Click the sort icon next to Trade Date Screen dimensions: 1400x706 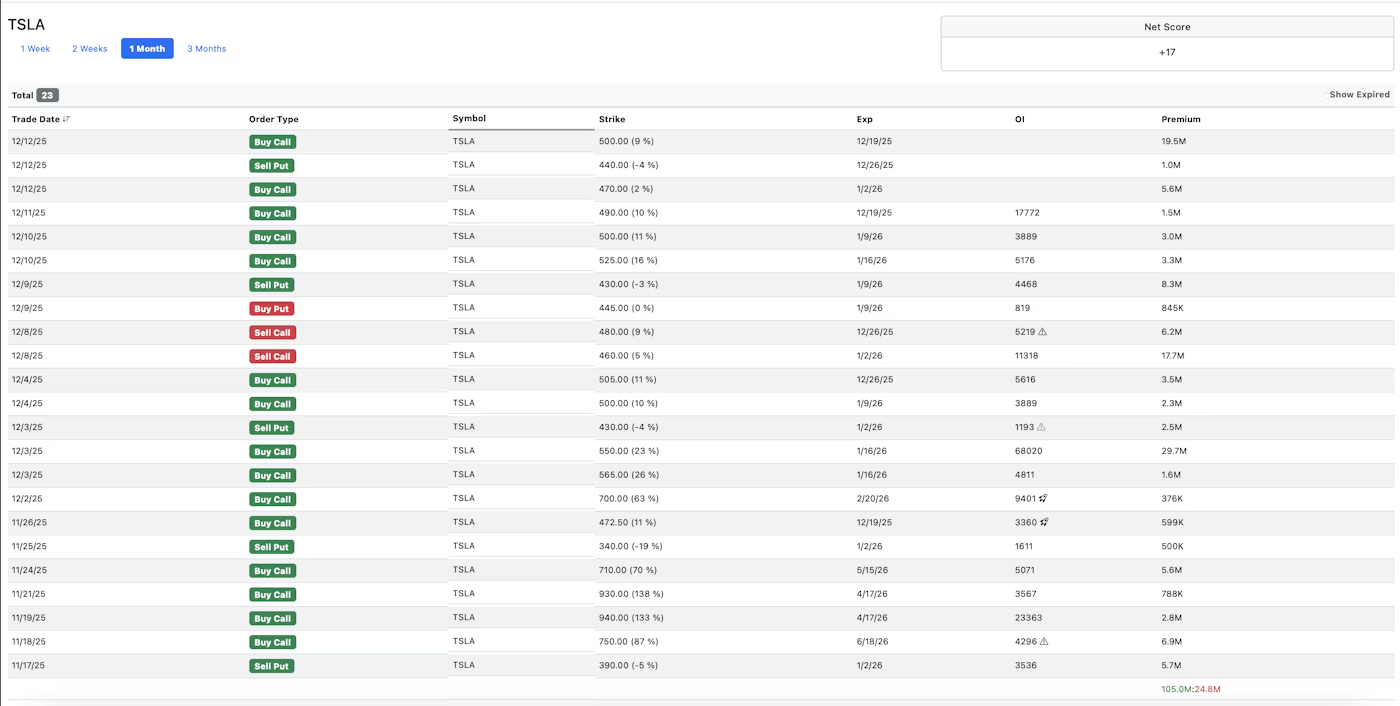coord(67,119)
